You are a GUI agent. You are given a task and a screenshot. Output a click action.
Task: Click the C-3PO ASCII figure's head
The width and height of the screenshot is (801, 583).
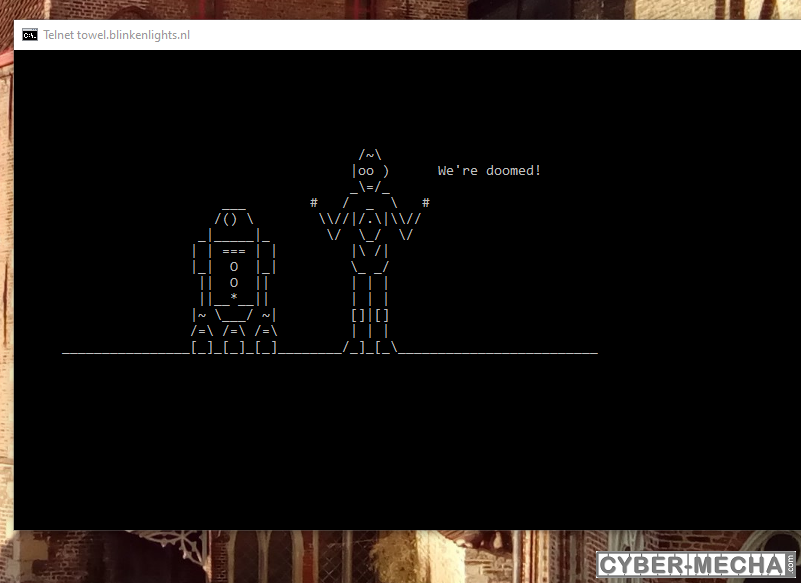370,171
